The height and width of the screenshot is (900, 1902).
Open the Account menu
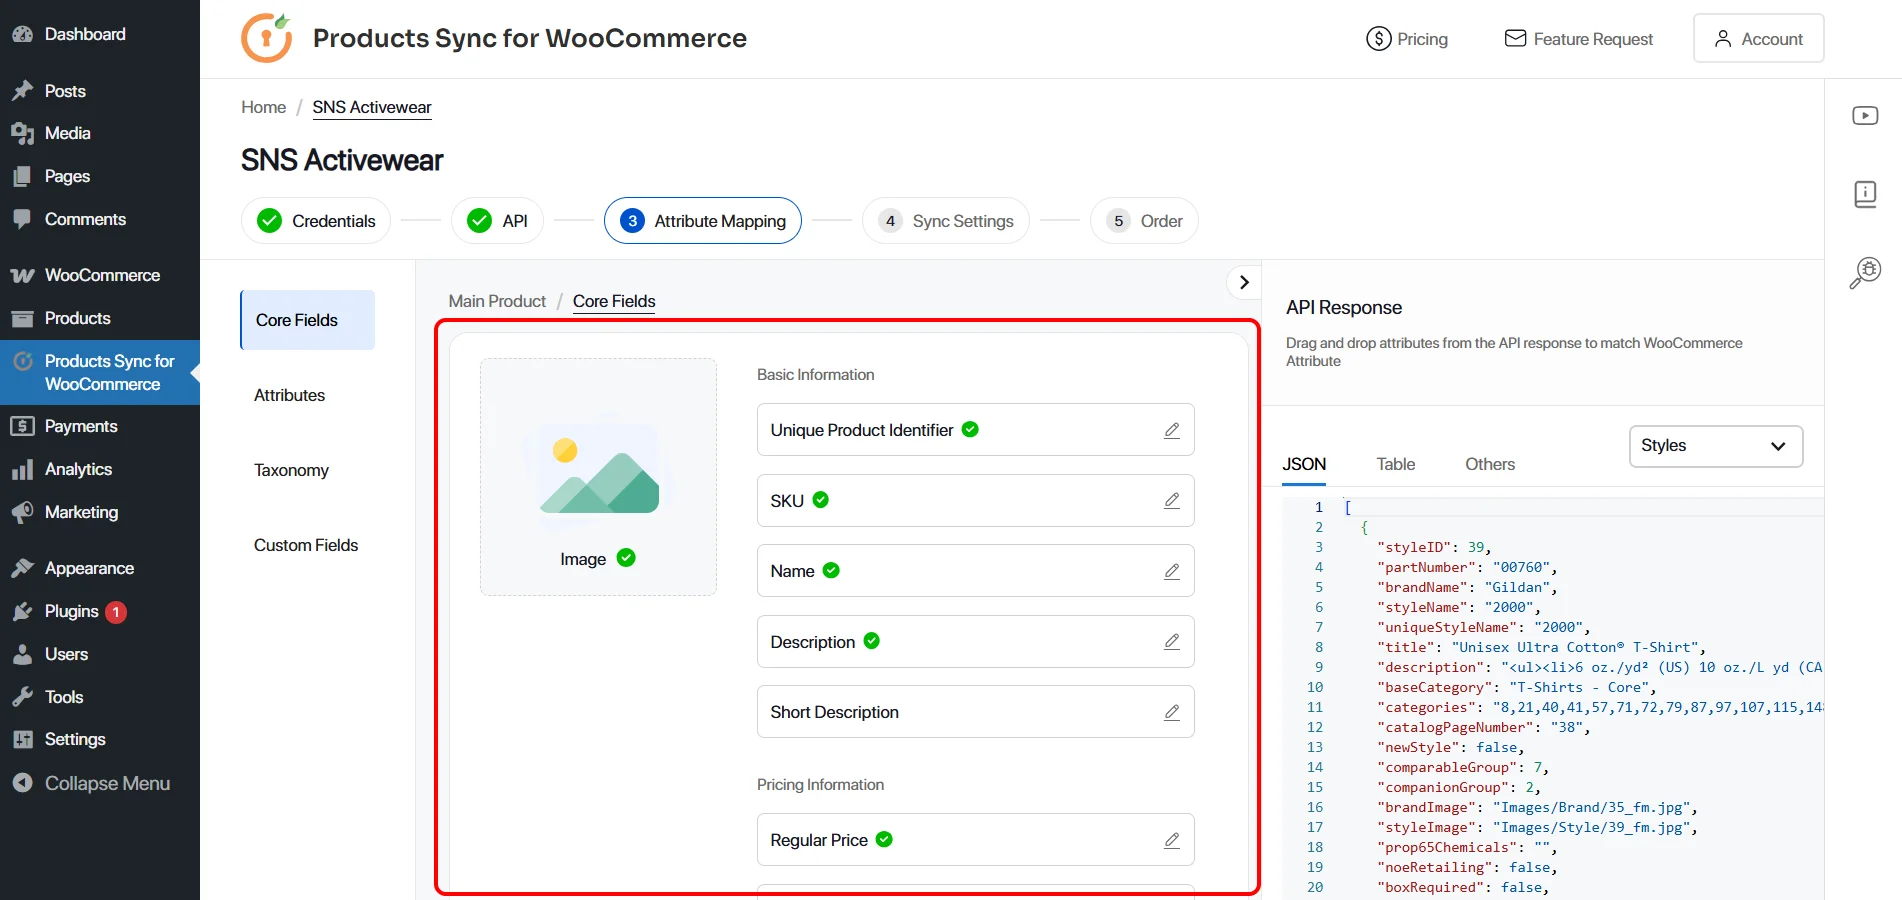click(1758, 38)
